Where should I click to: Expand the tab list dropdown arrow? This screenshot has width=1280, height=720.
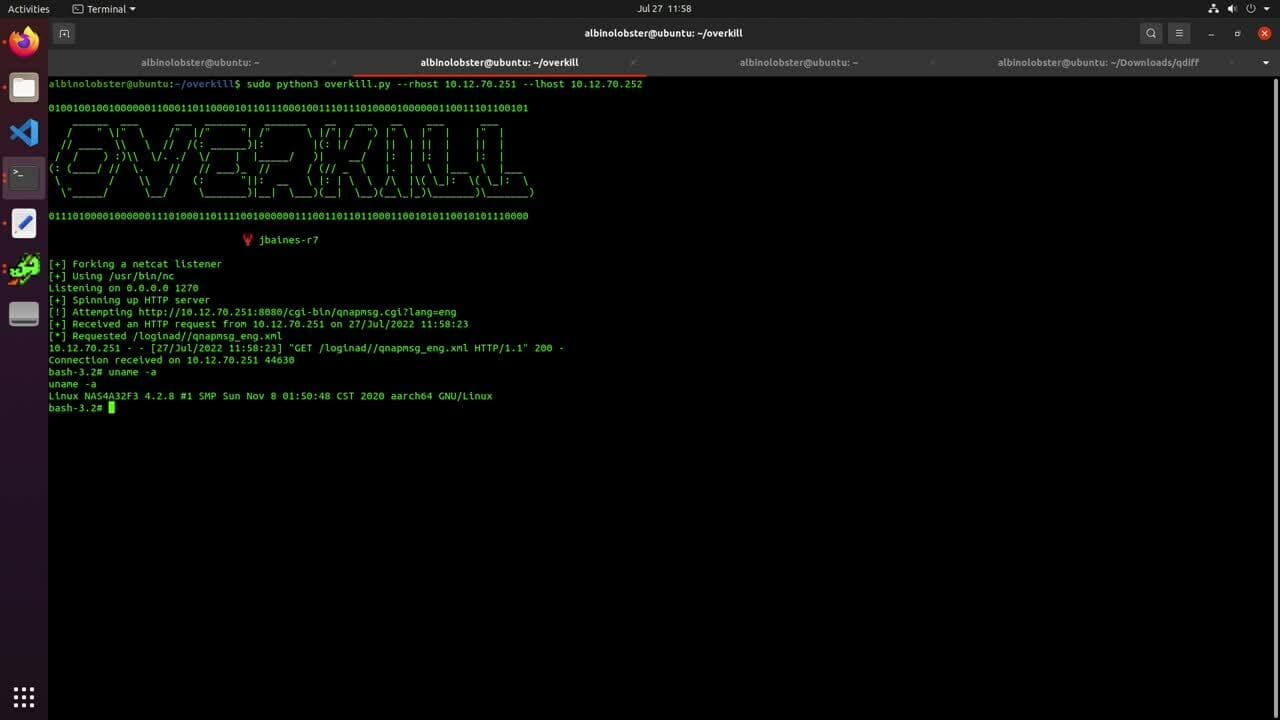coord(1266,62)
